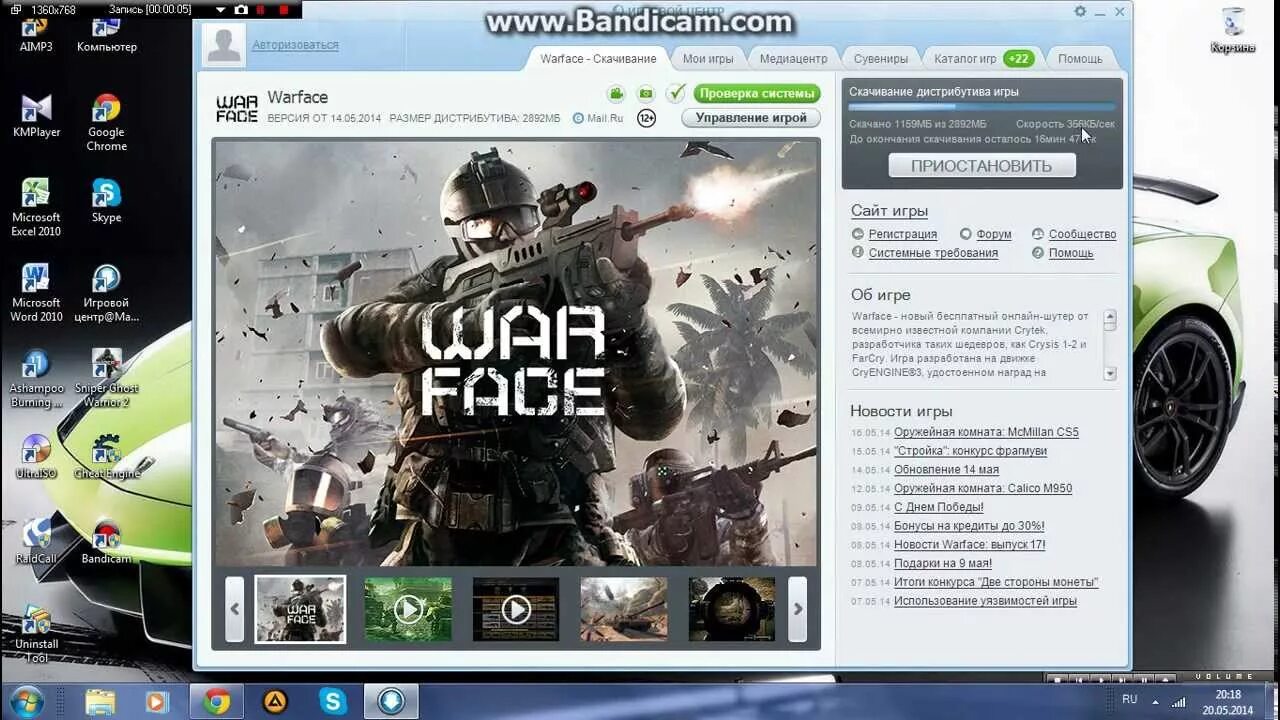The height and width of the screenshot is (720, 1280).
Task: Click the Warface logo icon
Action: 237,108
